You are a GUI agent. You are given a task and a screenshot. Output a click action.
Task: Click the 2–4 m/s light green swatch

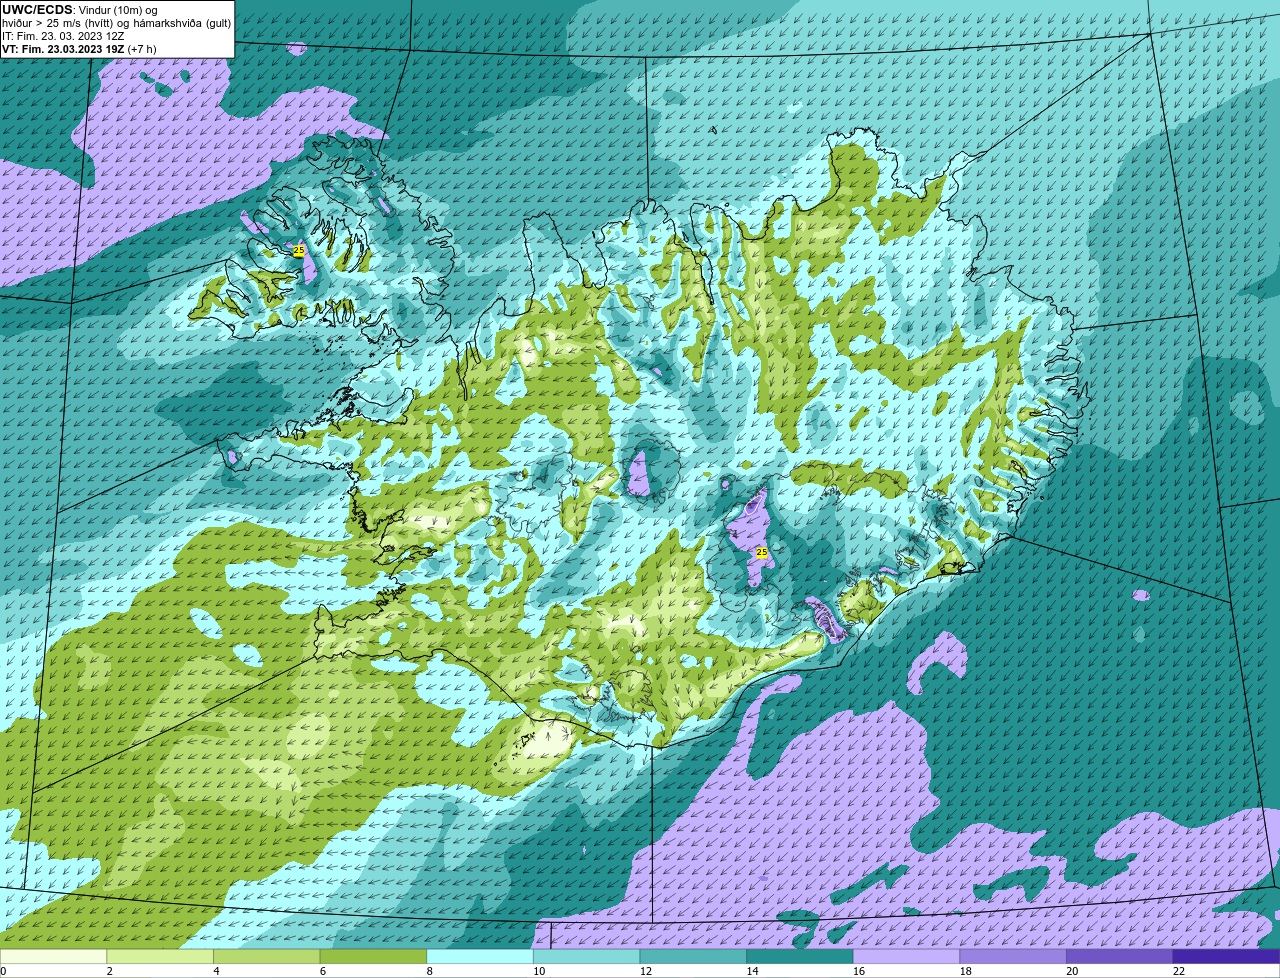pyautogui.click(x=160, y=957)
